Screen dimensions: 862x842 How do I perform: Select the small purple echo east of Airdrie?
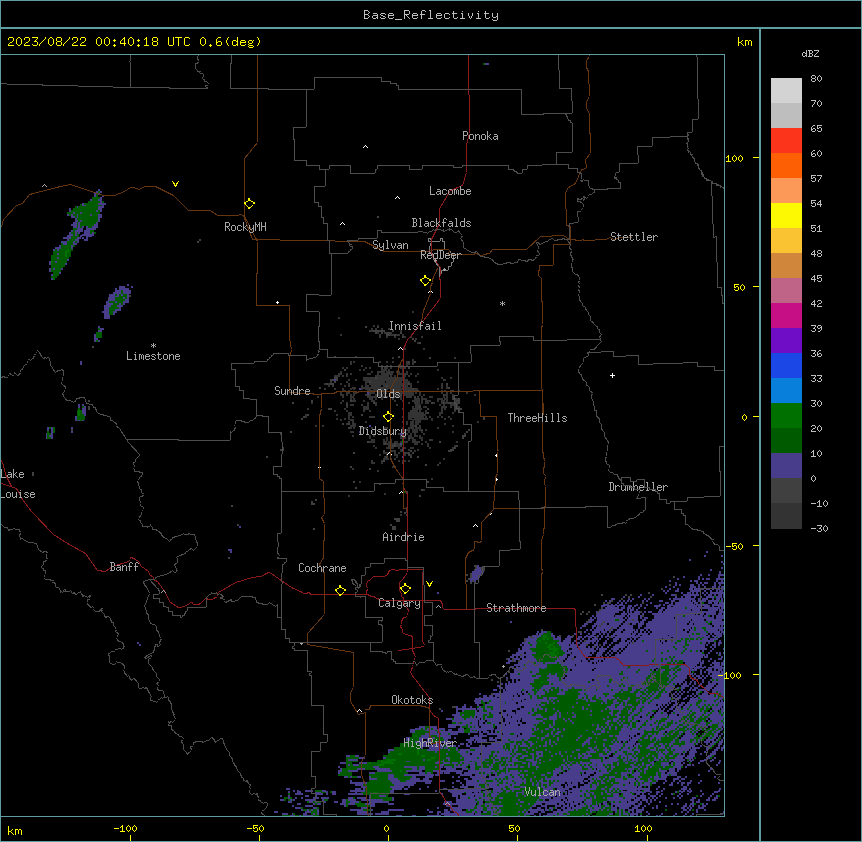(476, 574)
